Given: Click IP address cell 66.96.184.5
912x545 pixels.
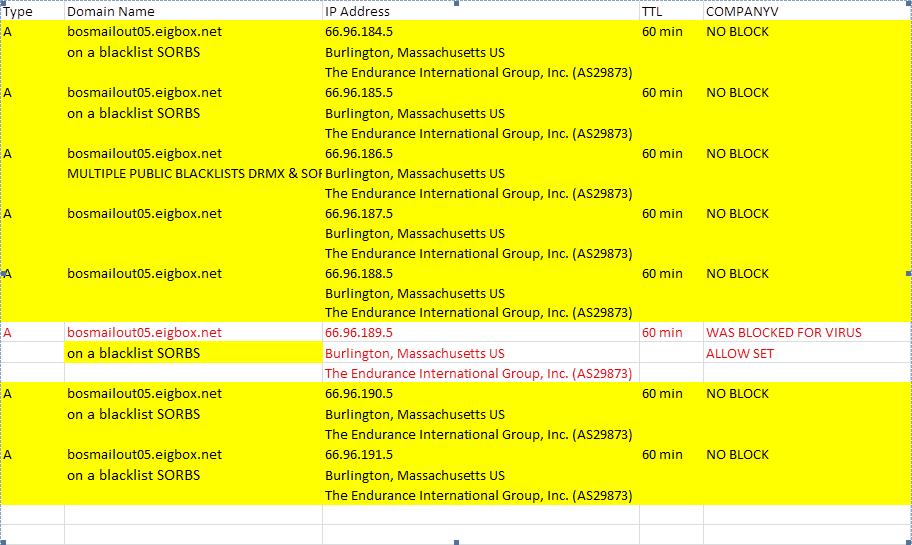Looking at the screenshot, I should pos(480,31).
